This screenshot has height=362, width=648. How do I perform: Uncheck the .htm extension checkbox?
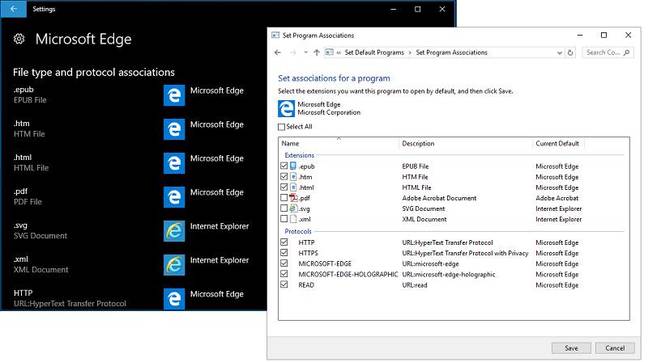click(284, 176)
